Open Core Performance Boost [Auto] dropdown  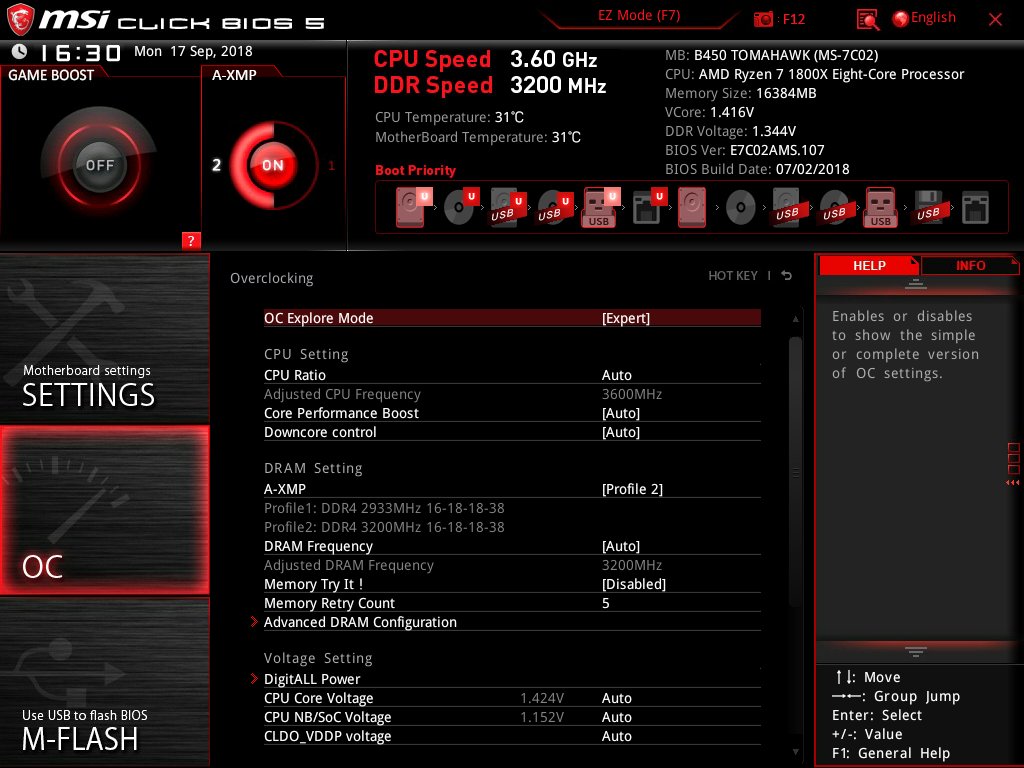(512, 413)
